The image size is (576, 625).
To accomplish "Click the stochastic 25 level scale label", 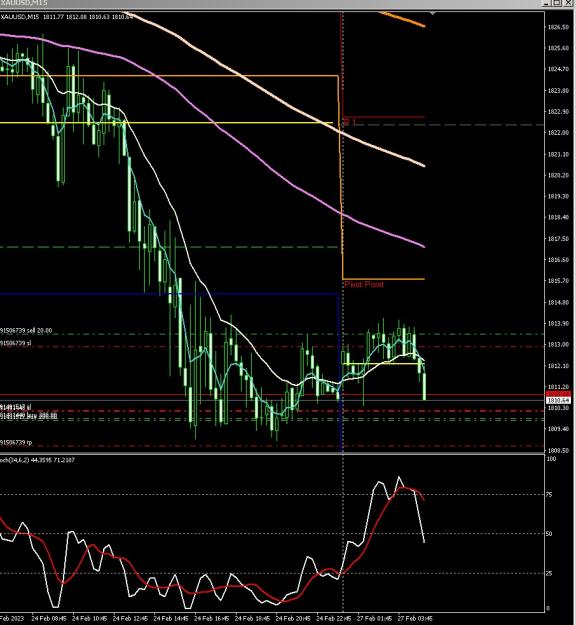I will click(x=549, y=573).
